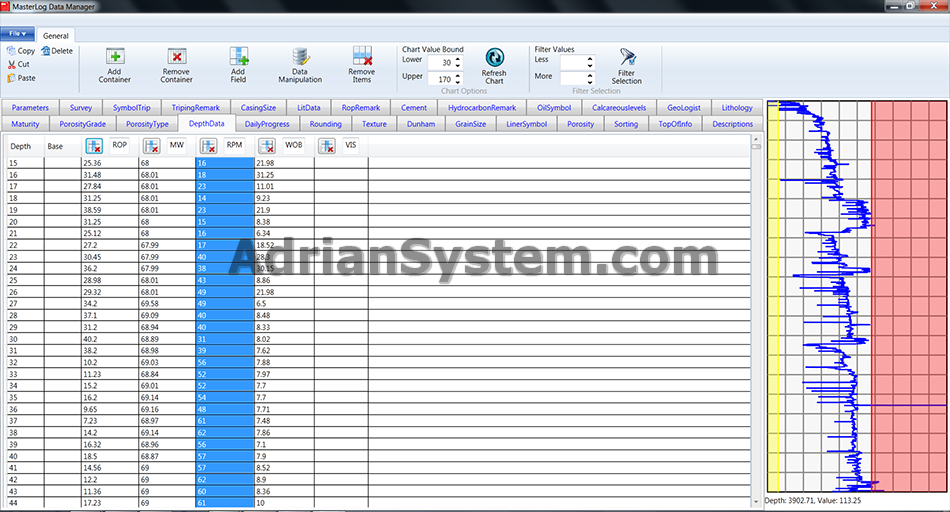Image resolution: width=950 pixels, height=512 pixels.
Task: Open the GrainSize tab
Action: point(471,124)
